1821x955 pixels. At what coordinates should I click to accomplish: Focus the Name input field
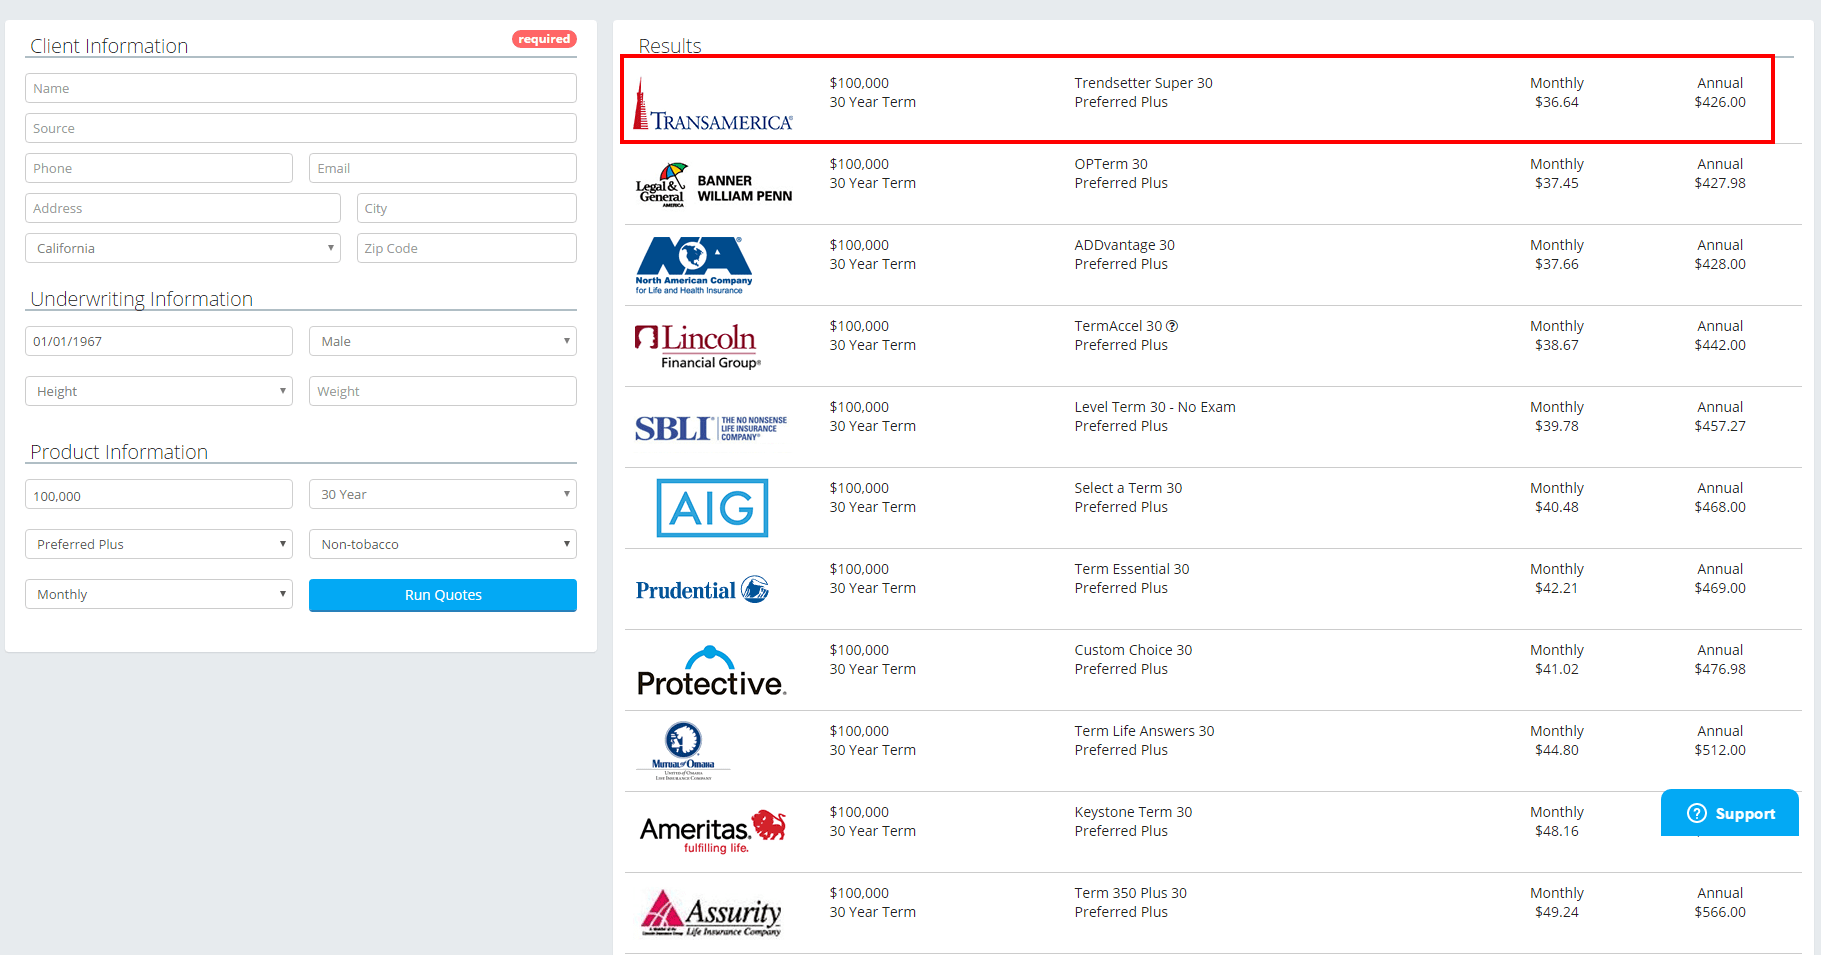(x=301, y=88)
